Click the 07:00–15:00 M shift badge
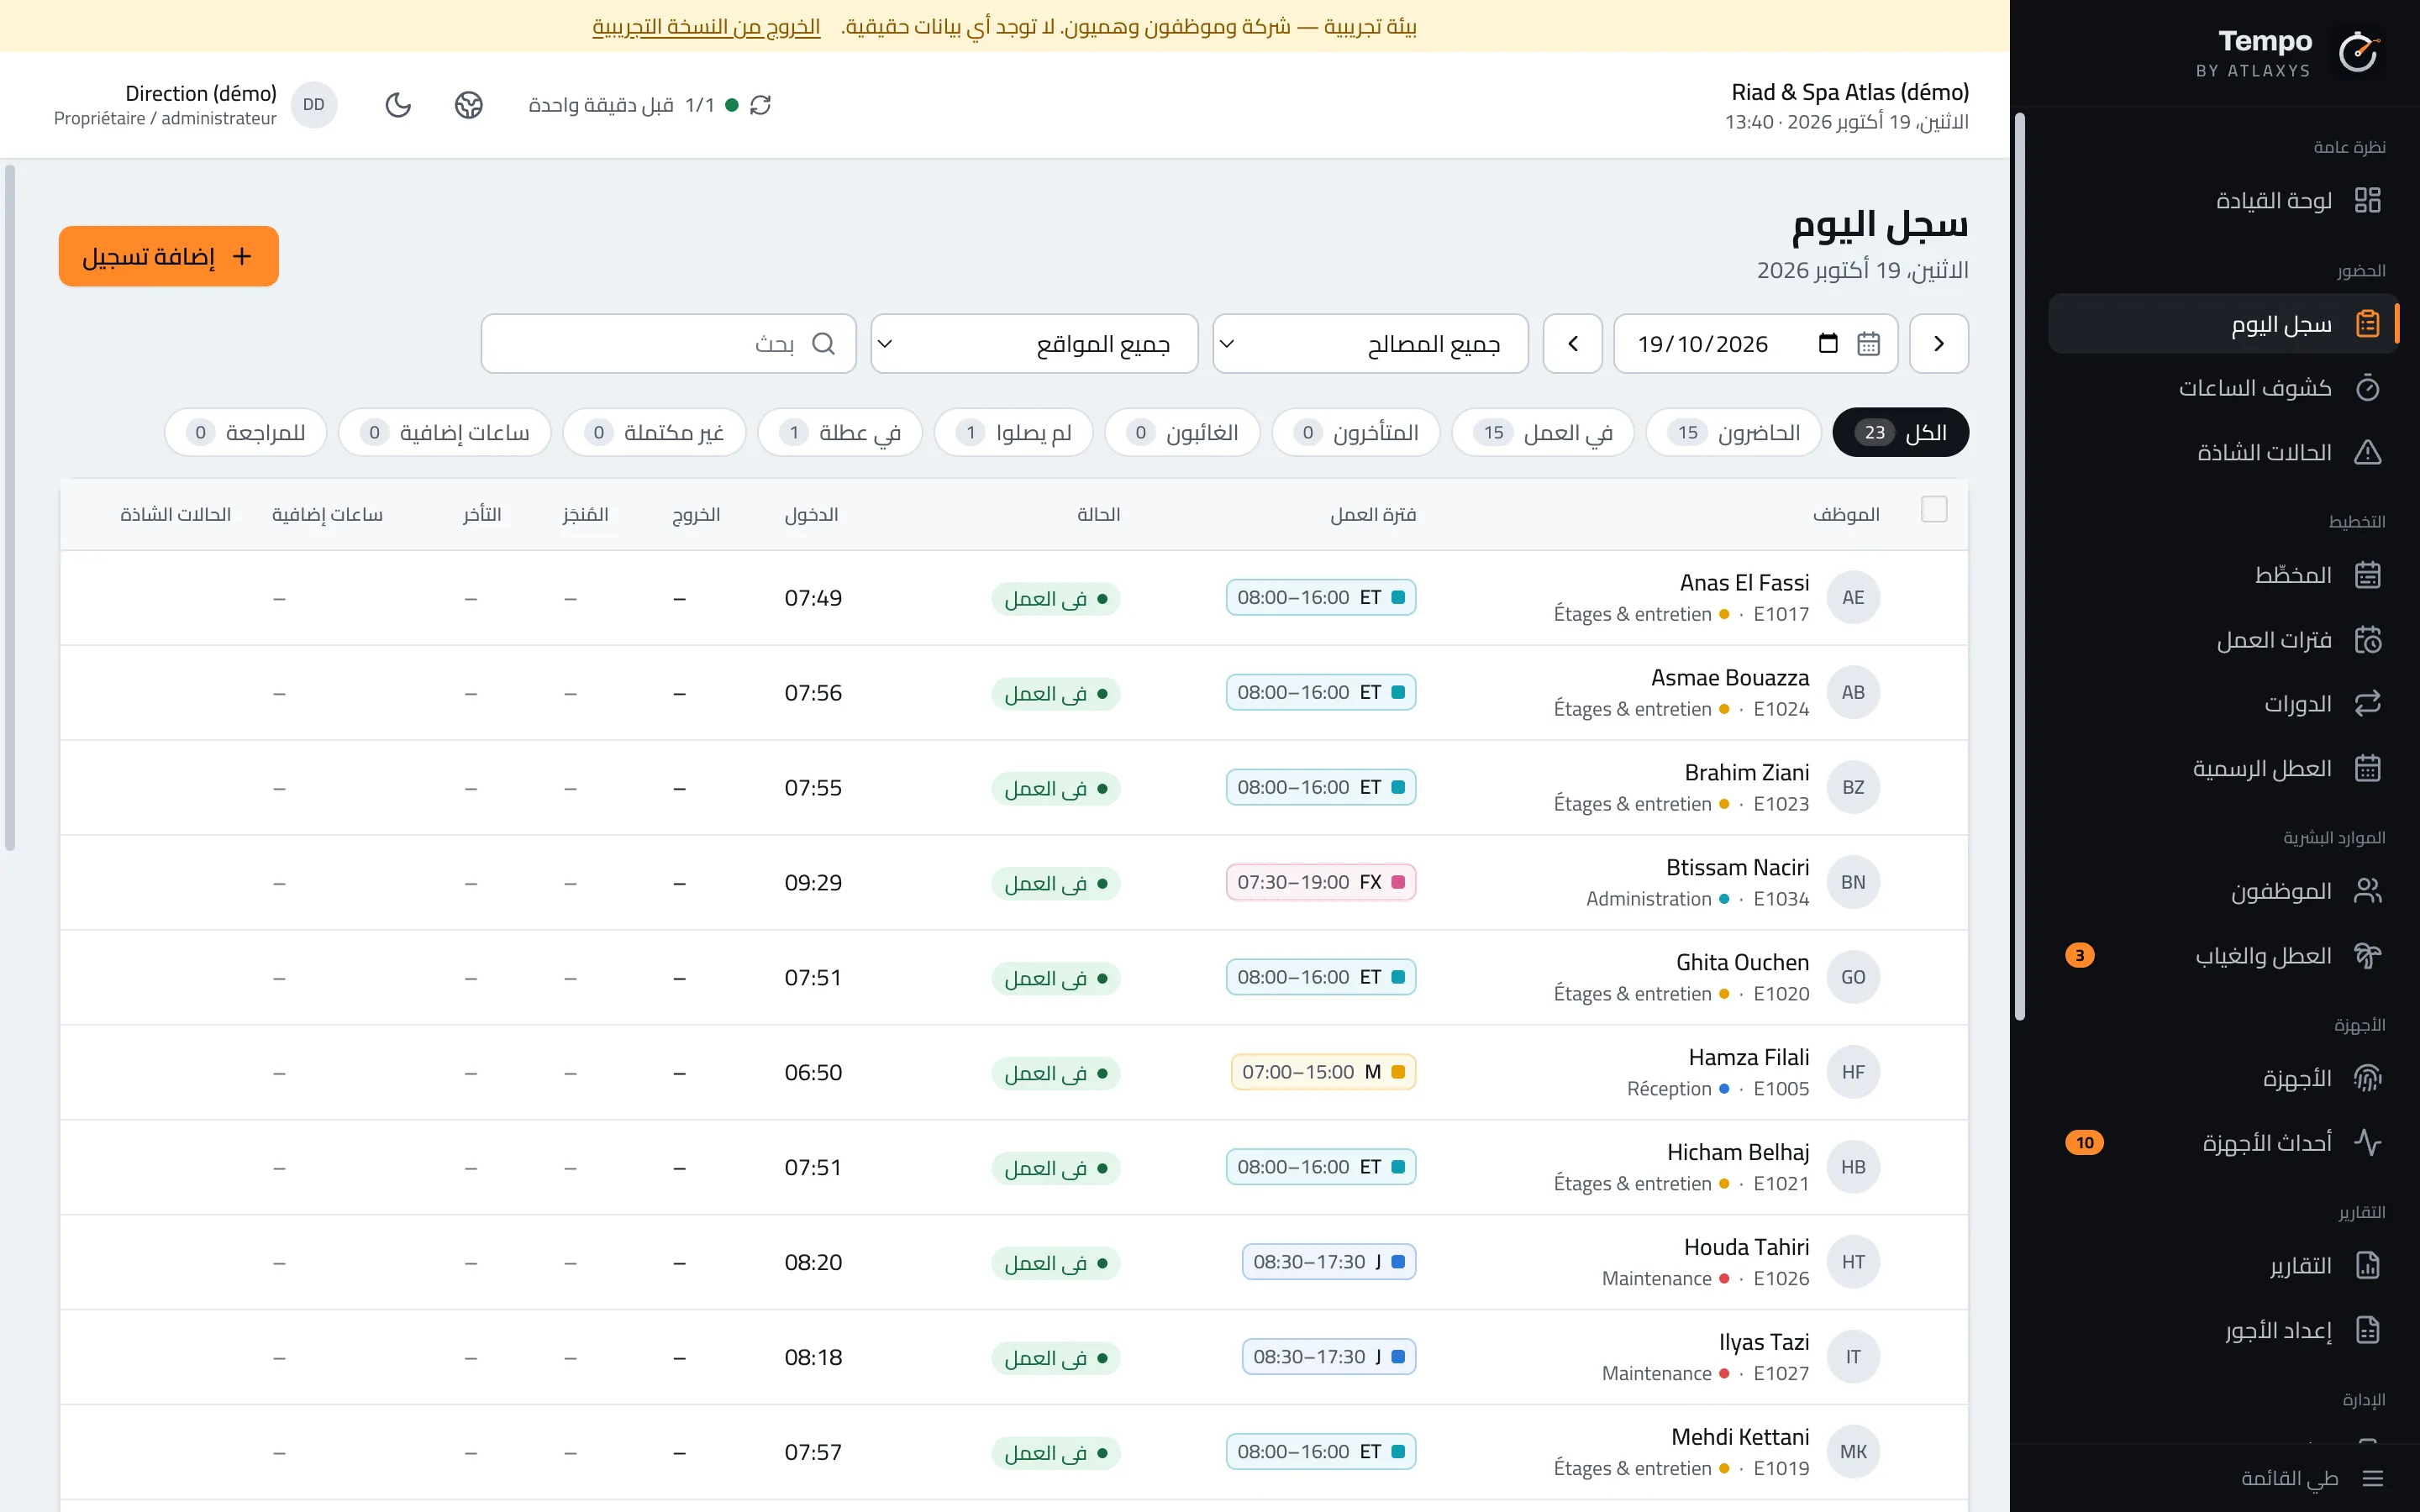 click(1323, 1072)
